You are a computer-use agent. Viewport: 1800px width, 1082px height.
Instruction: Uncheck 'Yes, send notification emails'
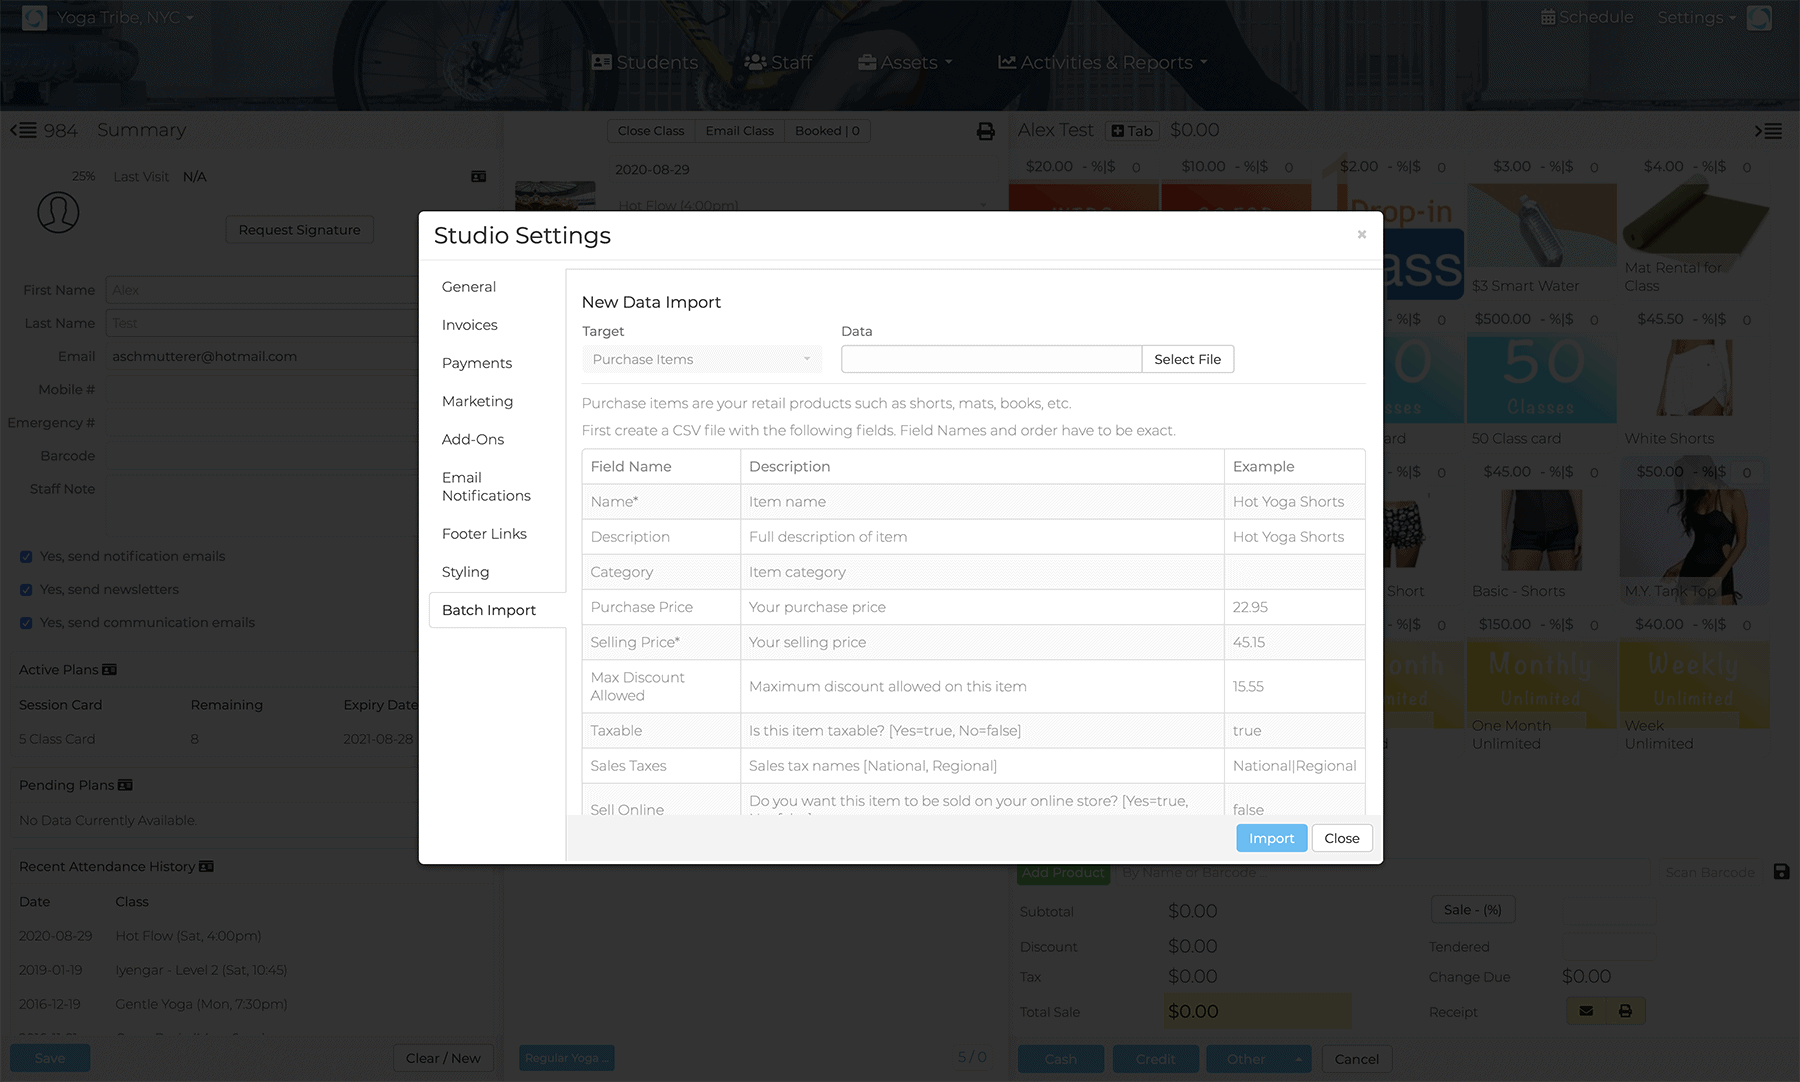tap(26, 557)
